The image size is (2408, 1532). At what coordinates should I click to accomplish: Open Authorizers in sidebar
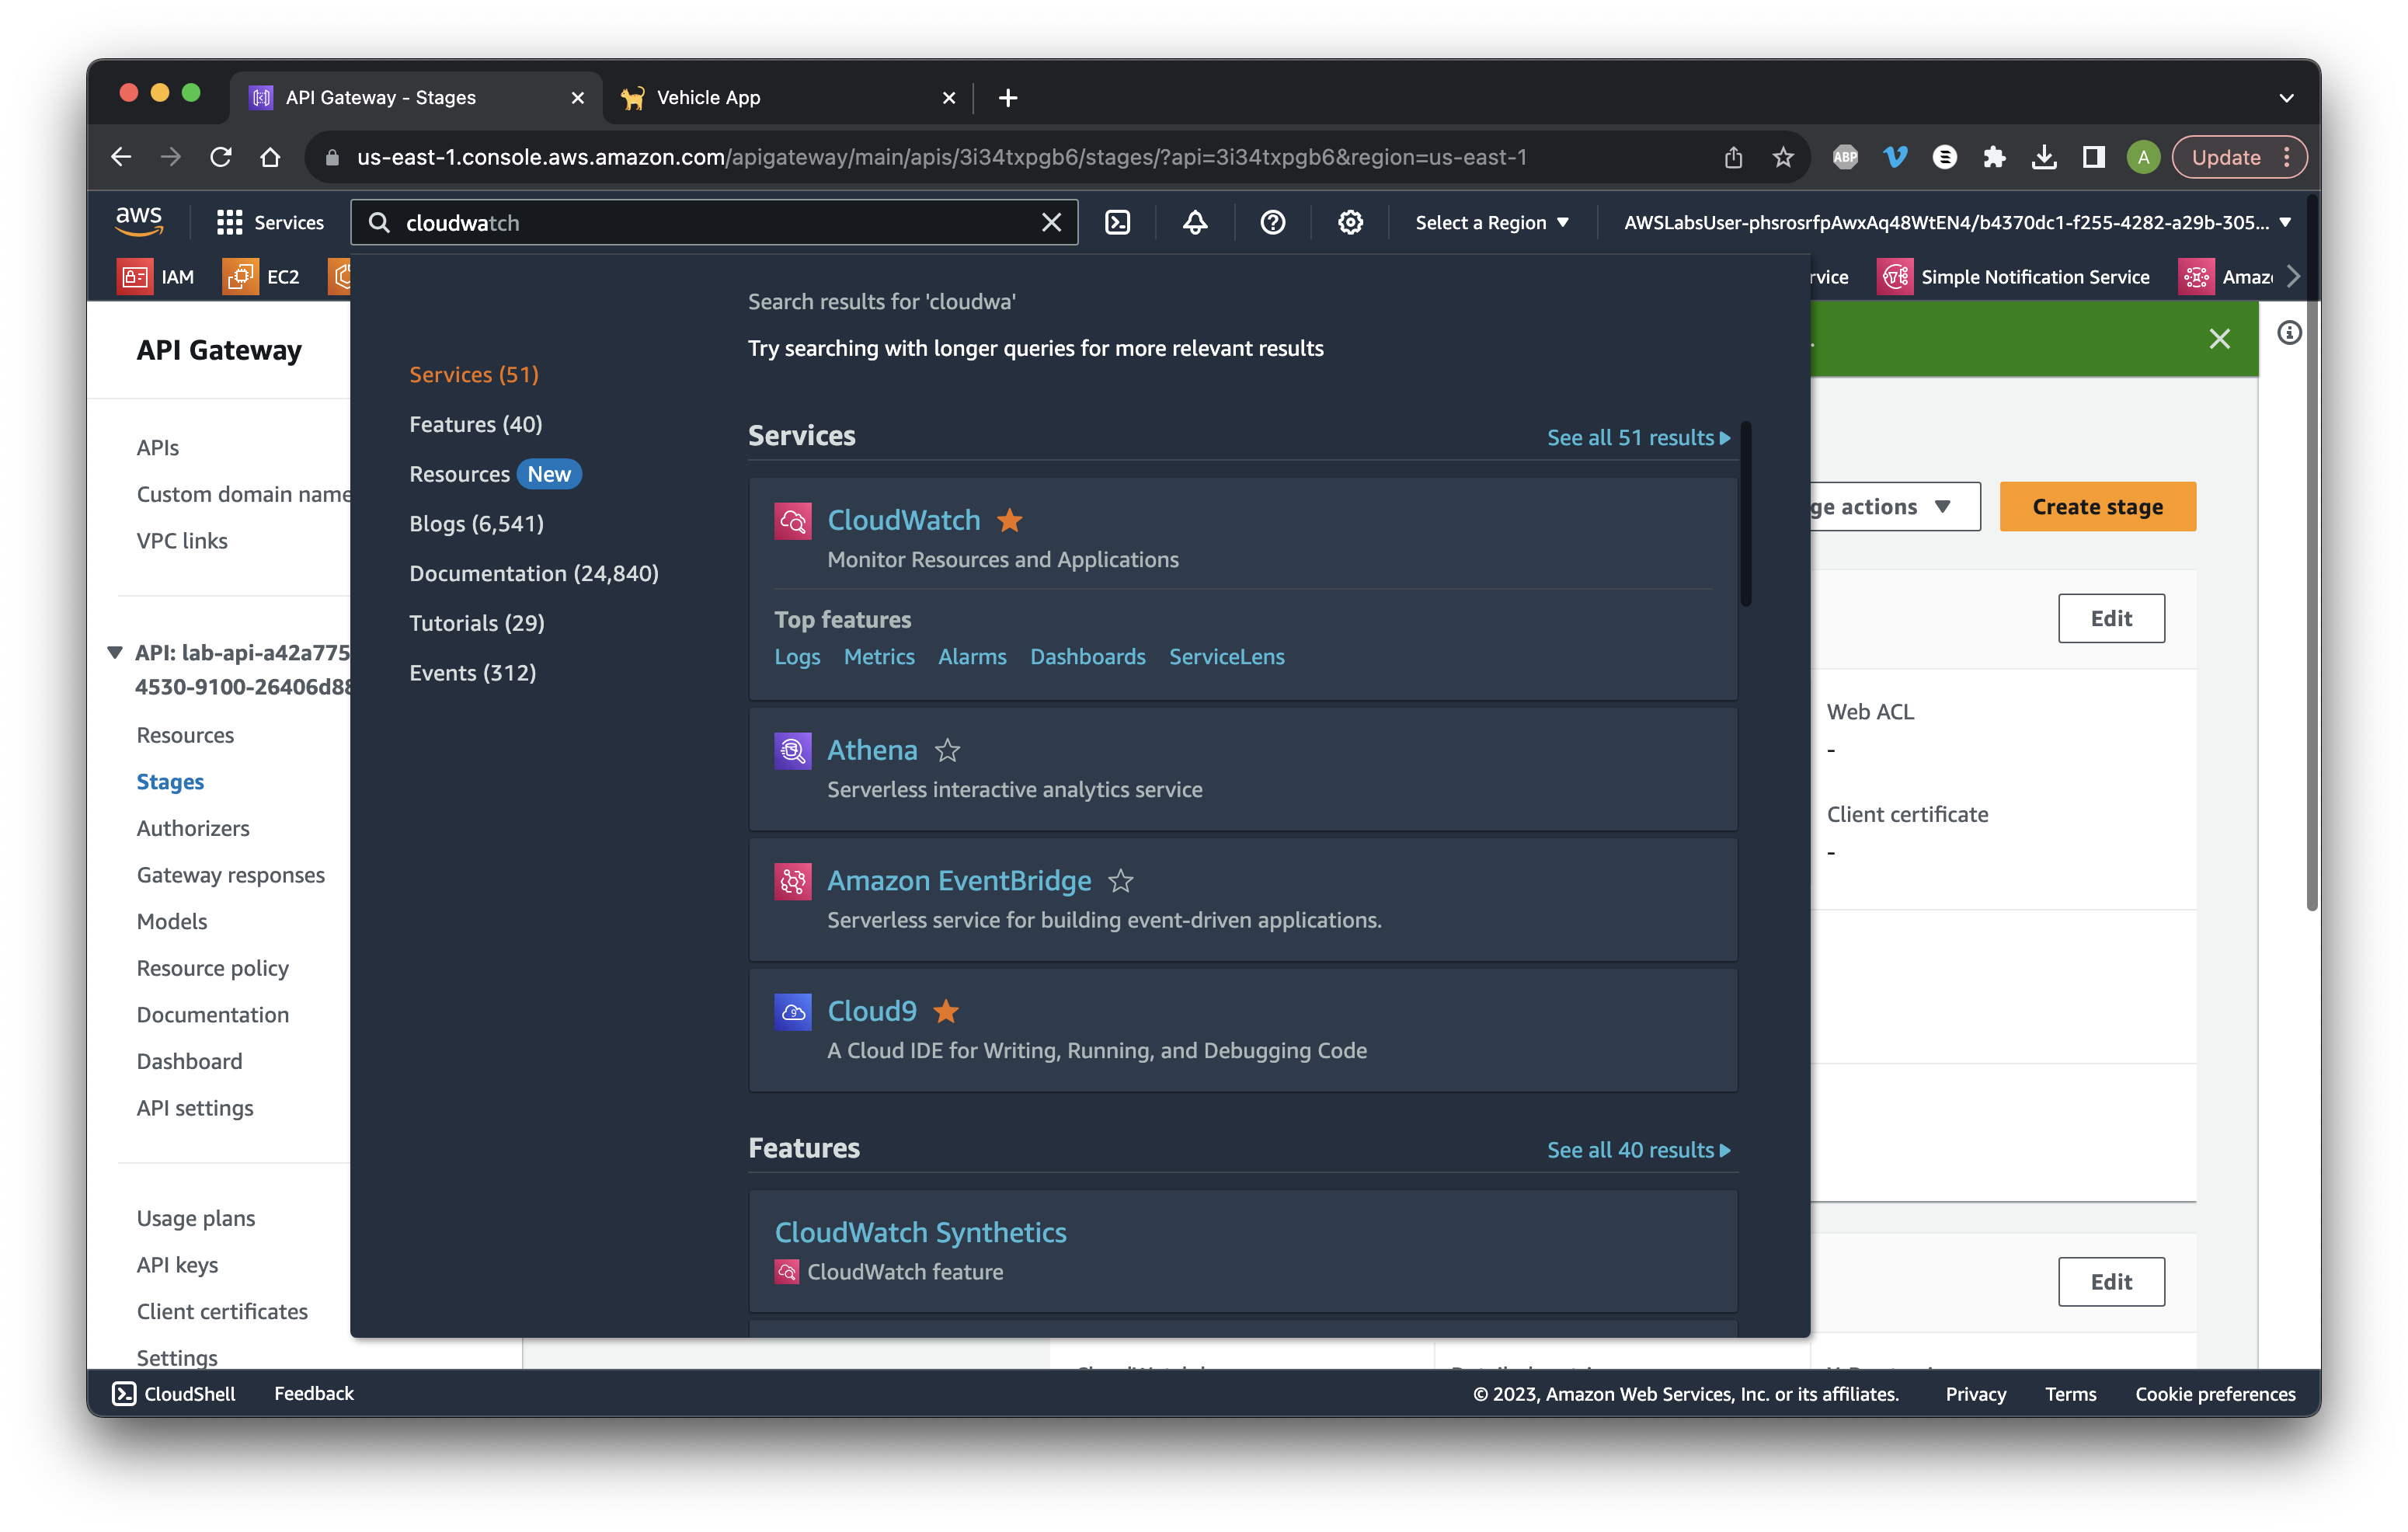click(193, 829)
